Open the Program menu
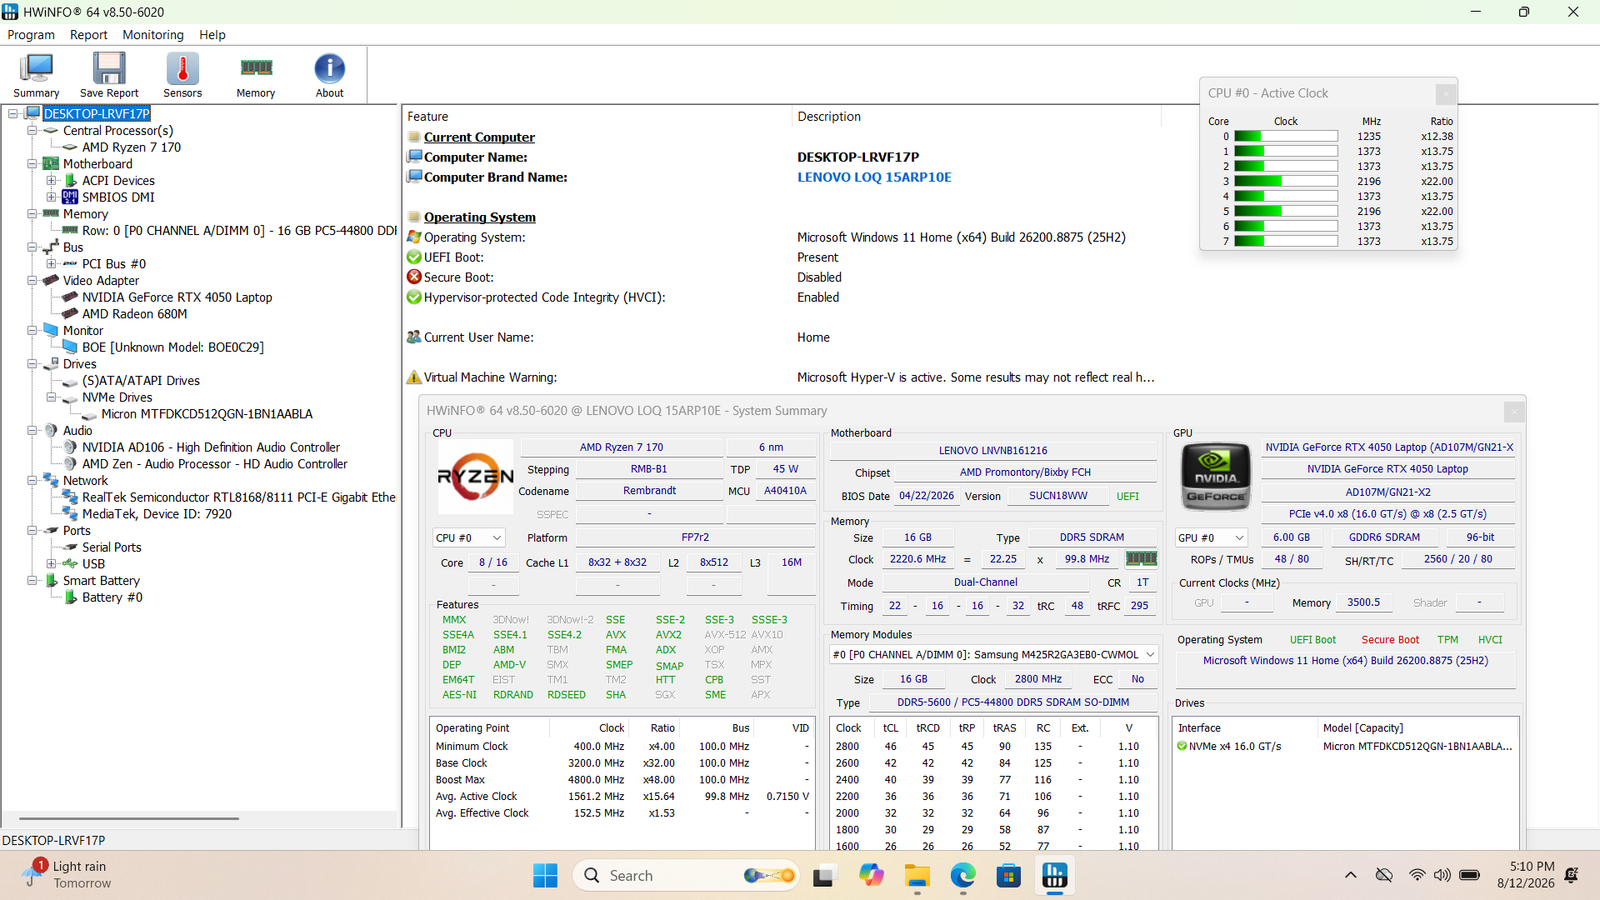The height and width of the screenshot is (900, 1600). pyautogui.click(x=31, y=35)
